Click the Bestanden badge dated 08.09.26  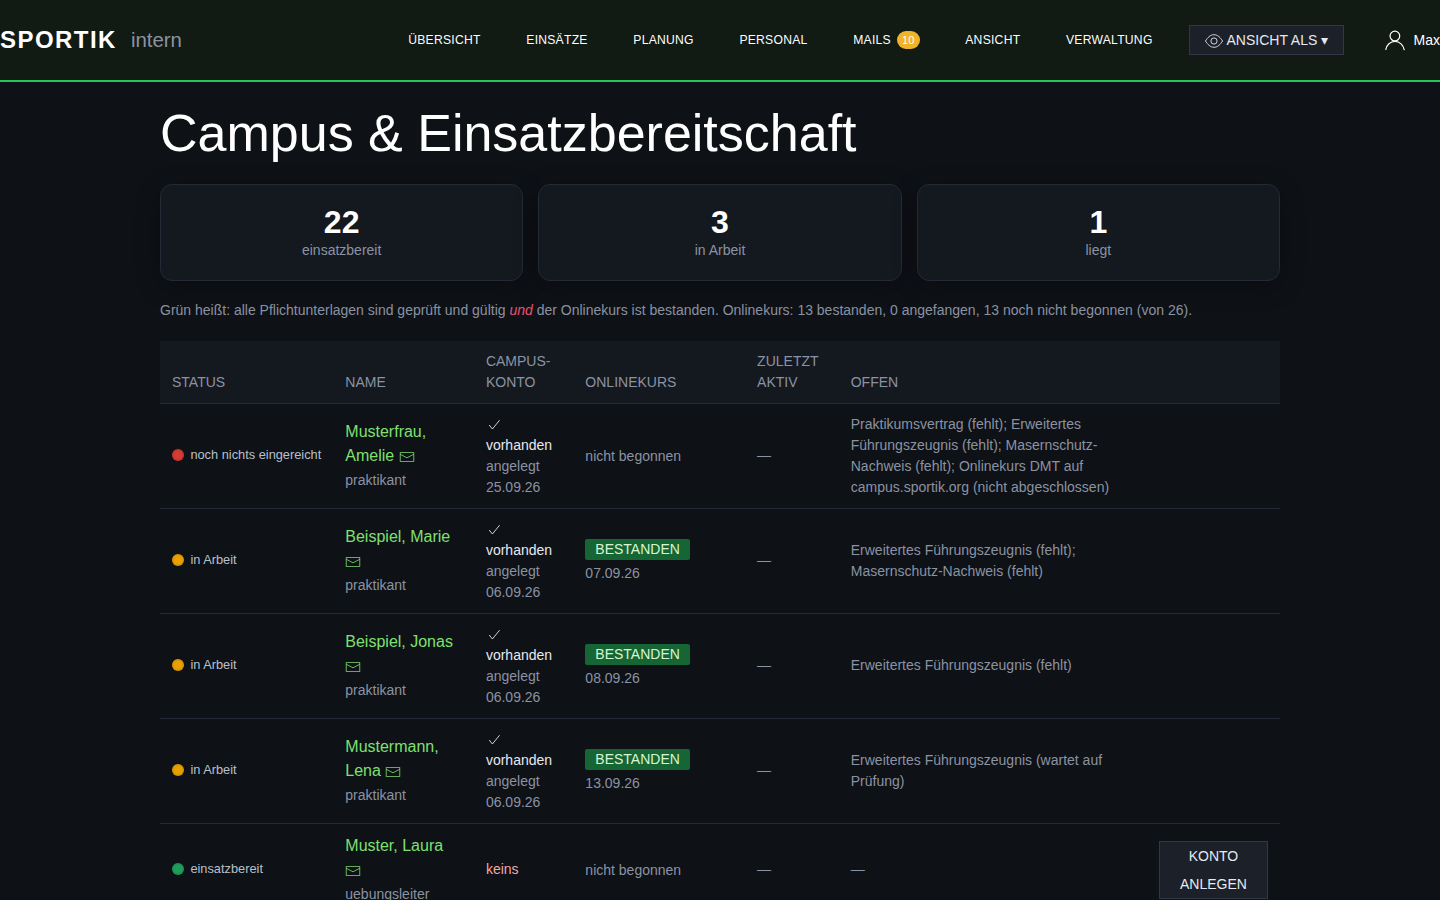point(637,655)
